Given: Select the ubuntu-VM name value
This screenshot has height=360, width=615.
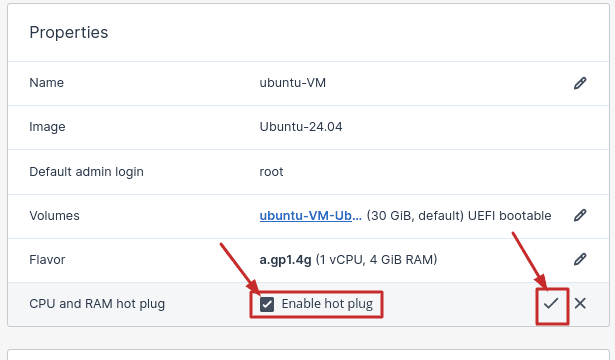Looking at the screenshot, I should pyautogui.click(x=293, y=83).
